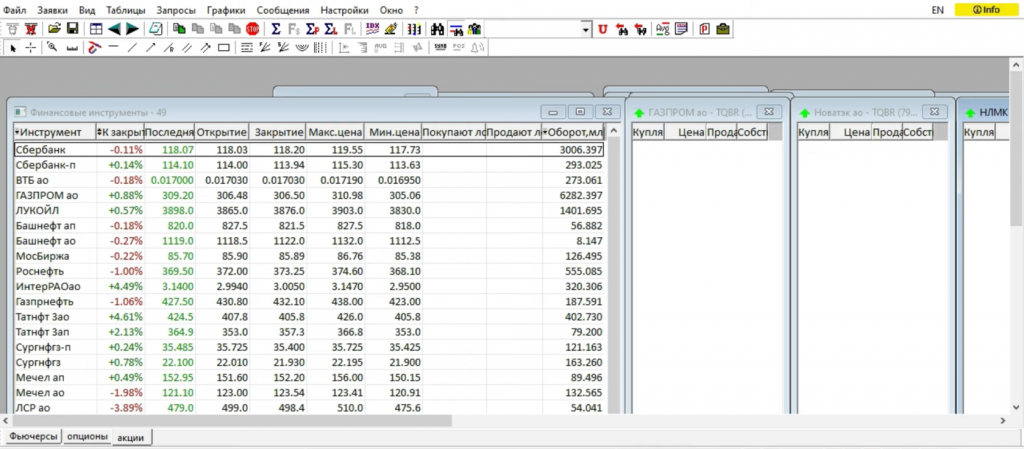1024x449 pixels.
Task: Toggle the red magnet snap tool
Action: click(95, 48)
